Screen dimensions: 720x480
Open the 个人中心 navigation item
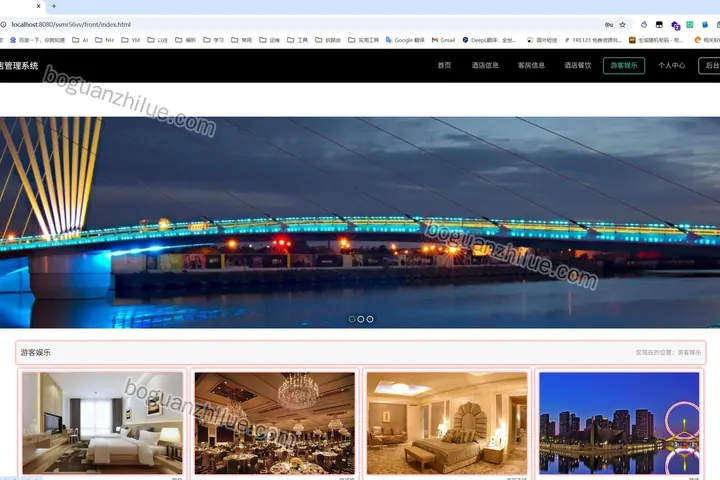[671, 65]
